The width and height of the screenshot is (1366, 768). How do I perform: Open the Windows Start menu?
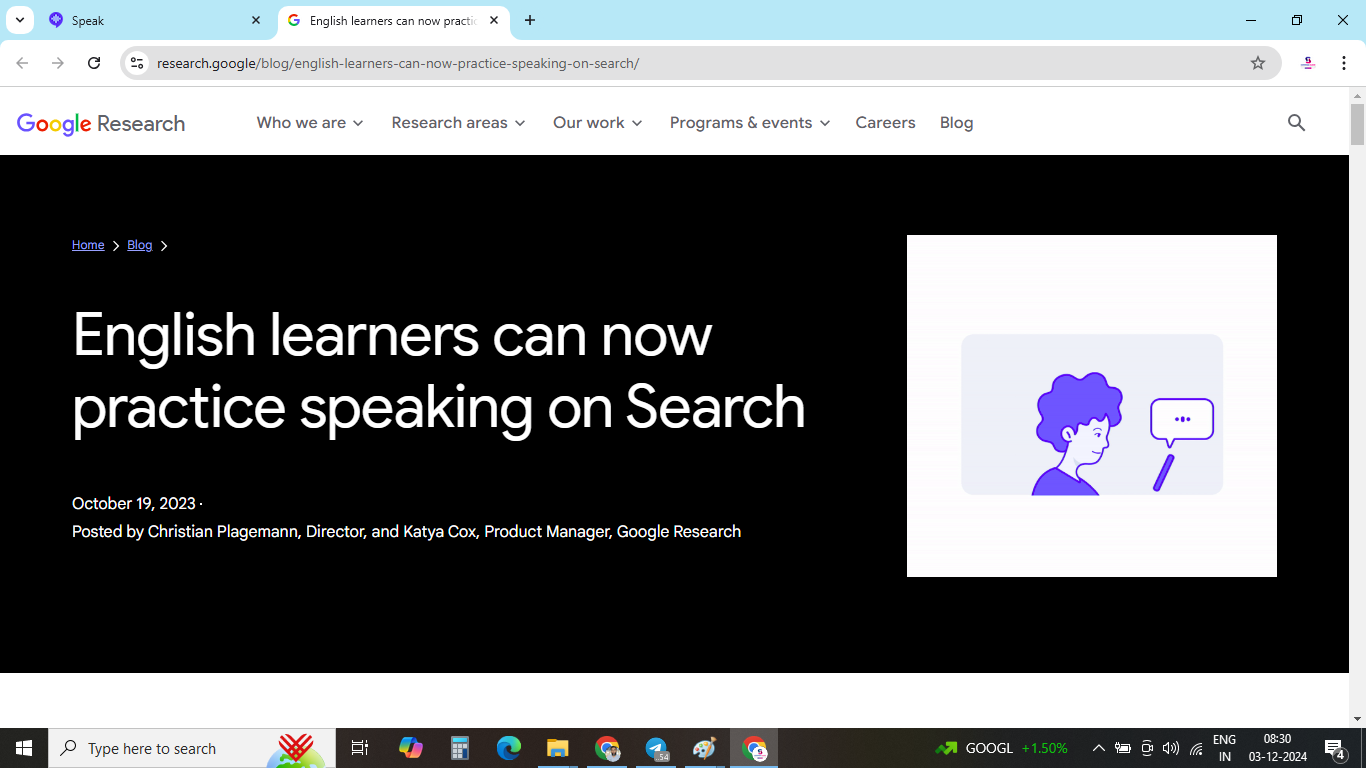(24, 748)
